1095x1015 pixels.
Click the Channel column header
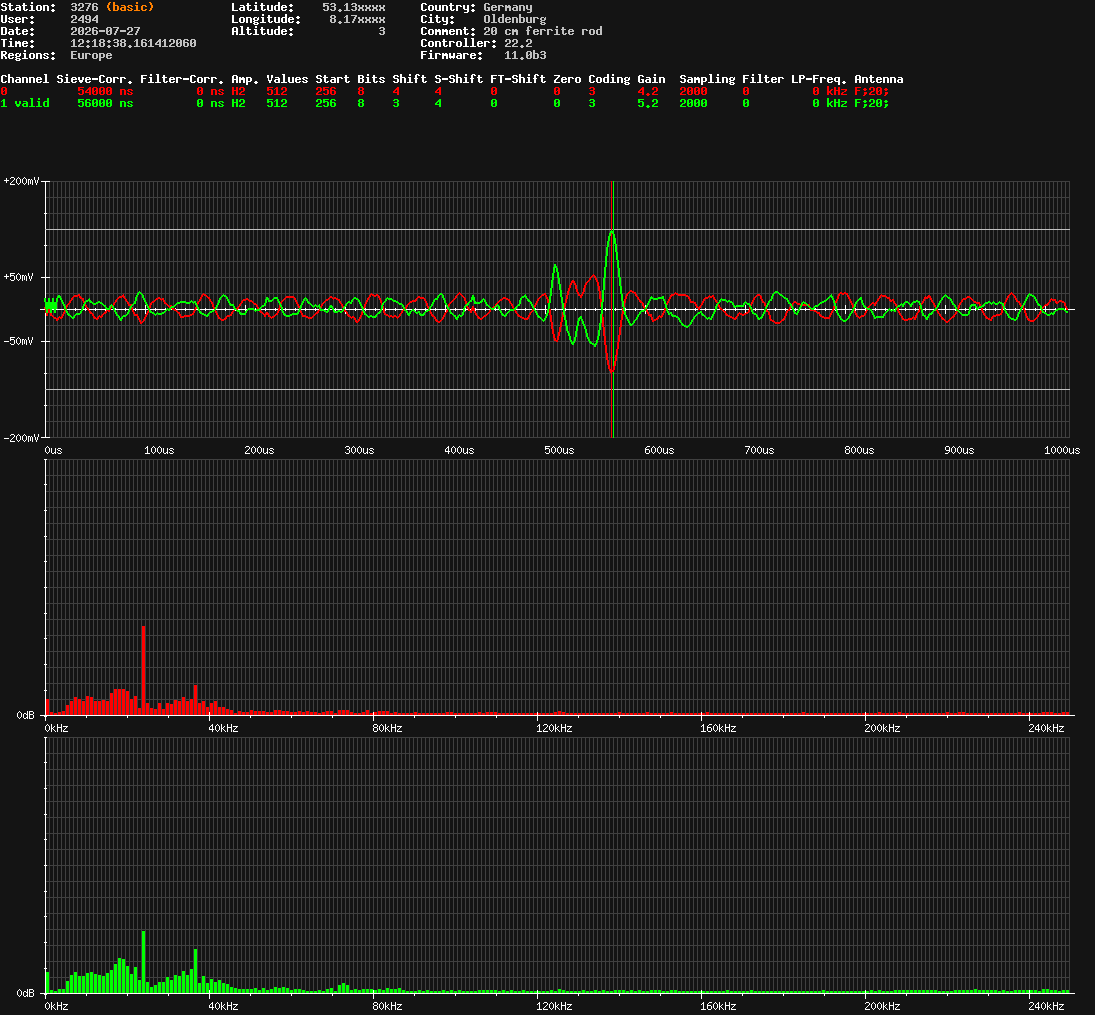(24, 79)
